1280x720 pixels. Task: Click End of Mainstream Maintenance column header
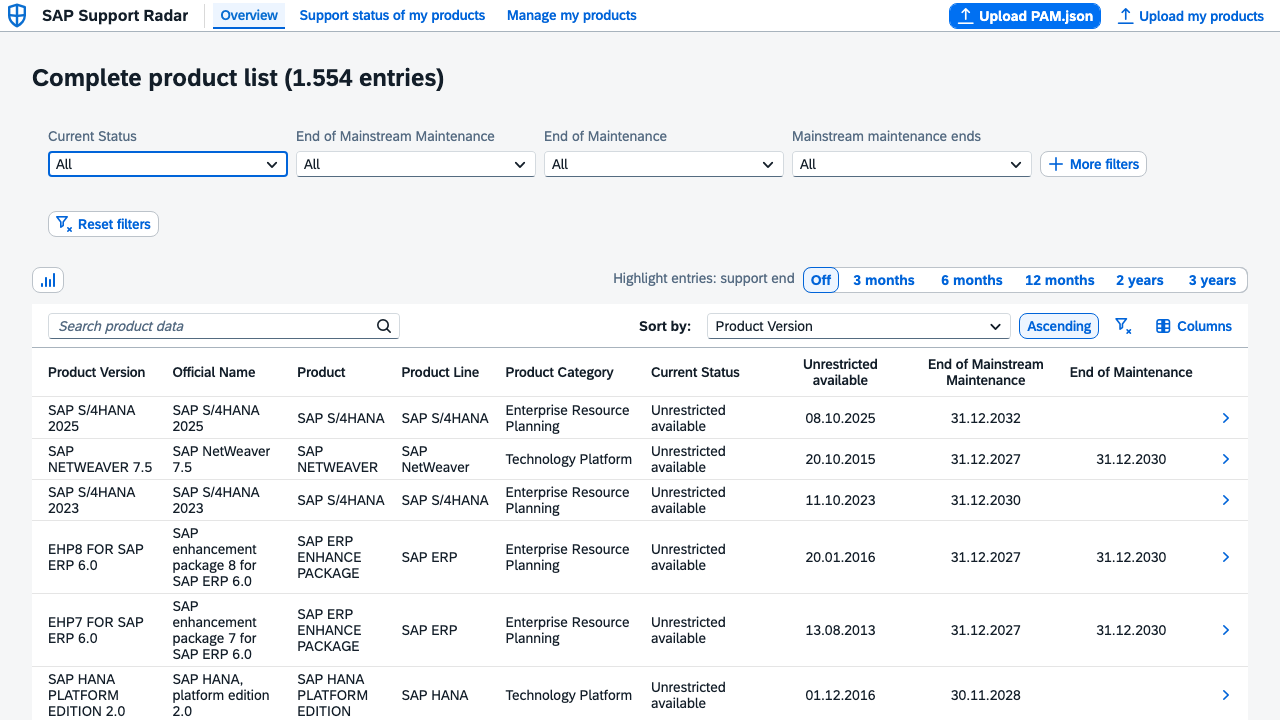[x=986, y=372]
